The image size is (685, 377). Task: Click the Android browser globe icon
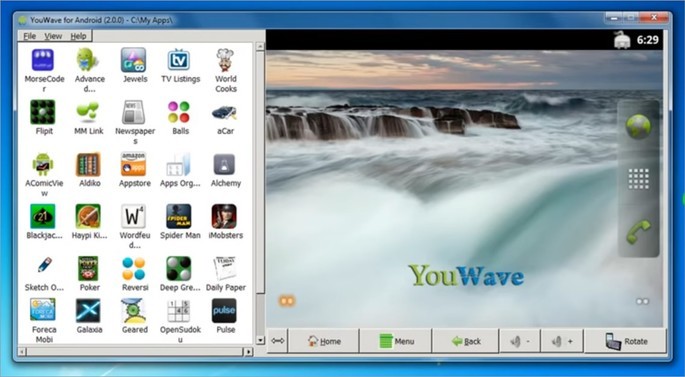638,126
